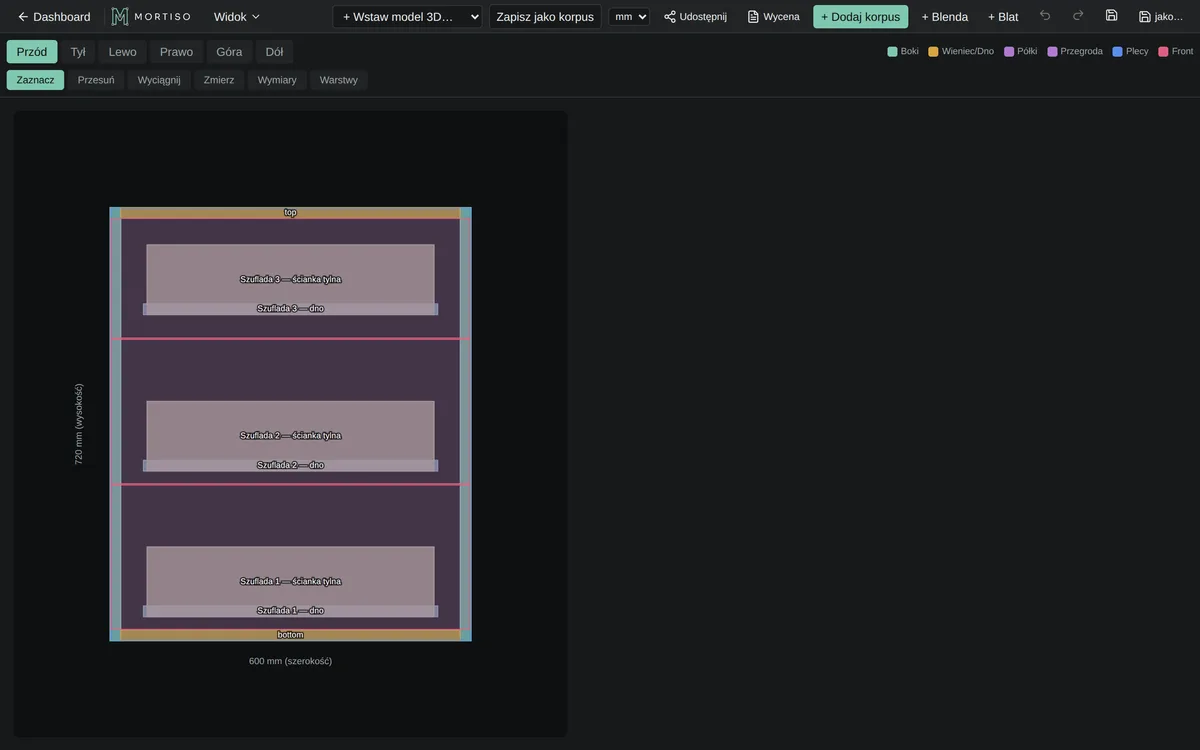Click the save-as 'jako...' icon button
This screenshot has width=1200, height=750.
pyautogui.click(x=1160, y=16)
